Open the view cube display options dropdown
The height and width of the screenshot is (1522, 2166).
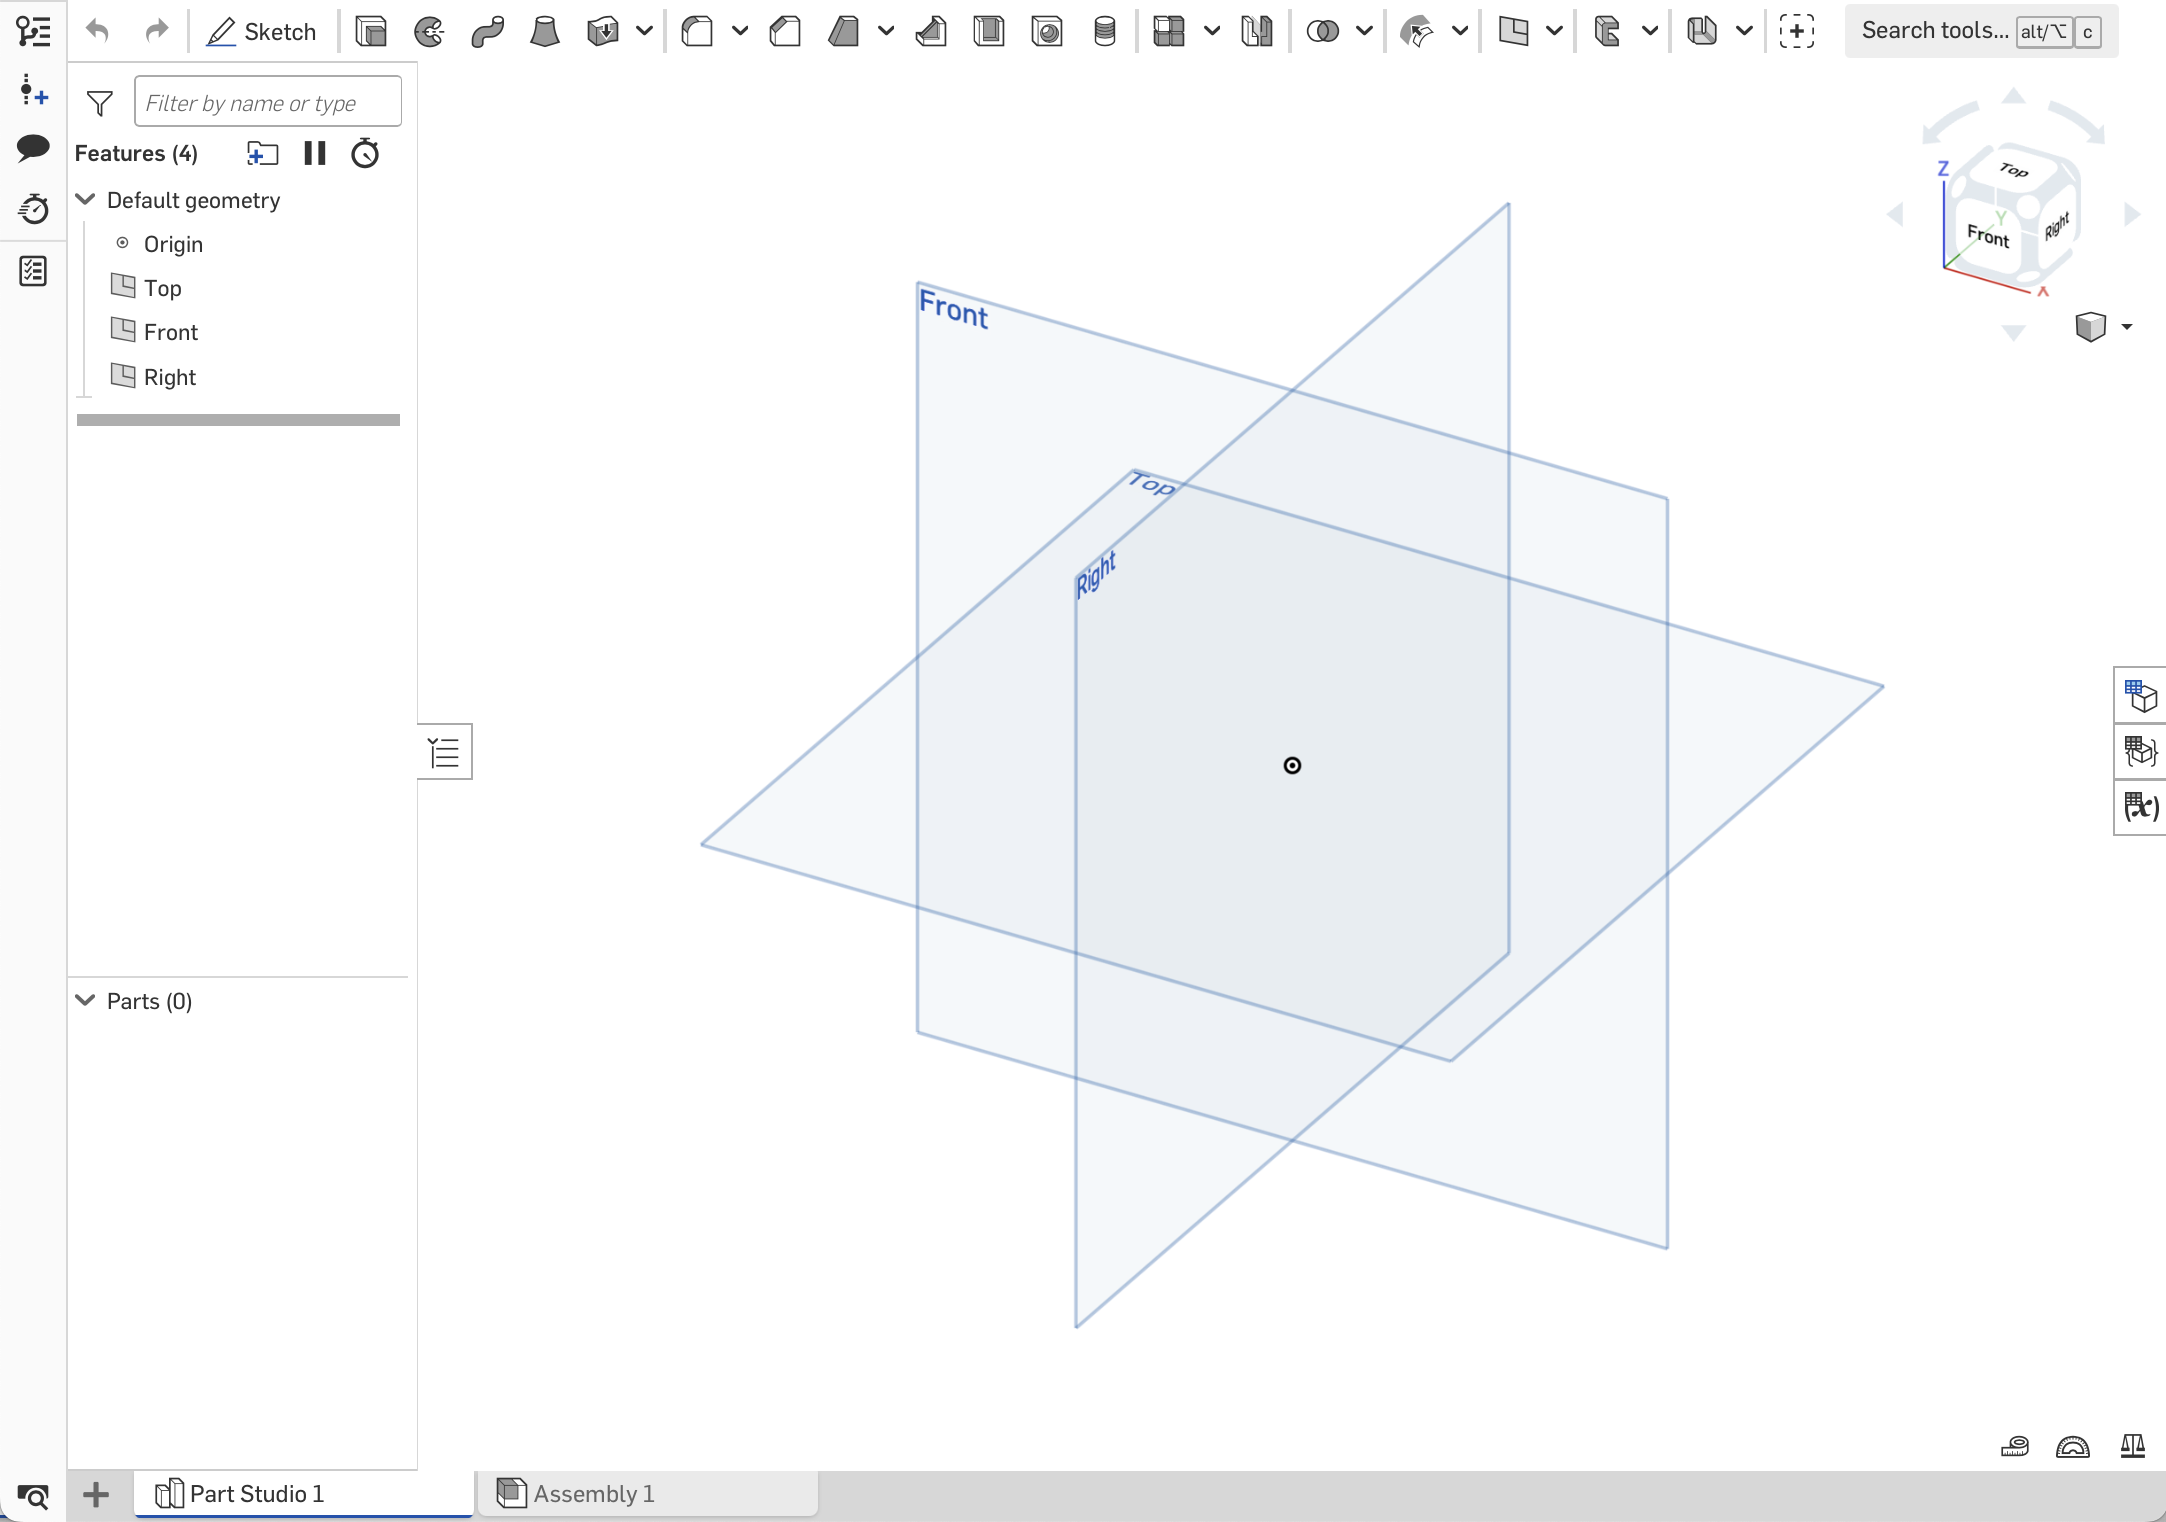point(2126,327)
